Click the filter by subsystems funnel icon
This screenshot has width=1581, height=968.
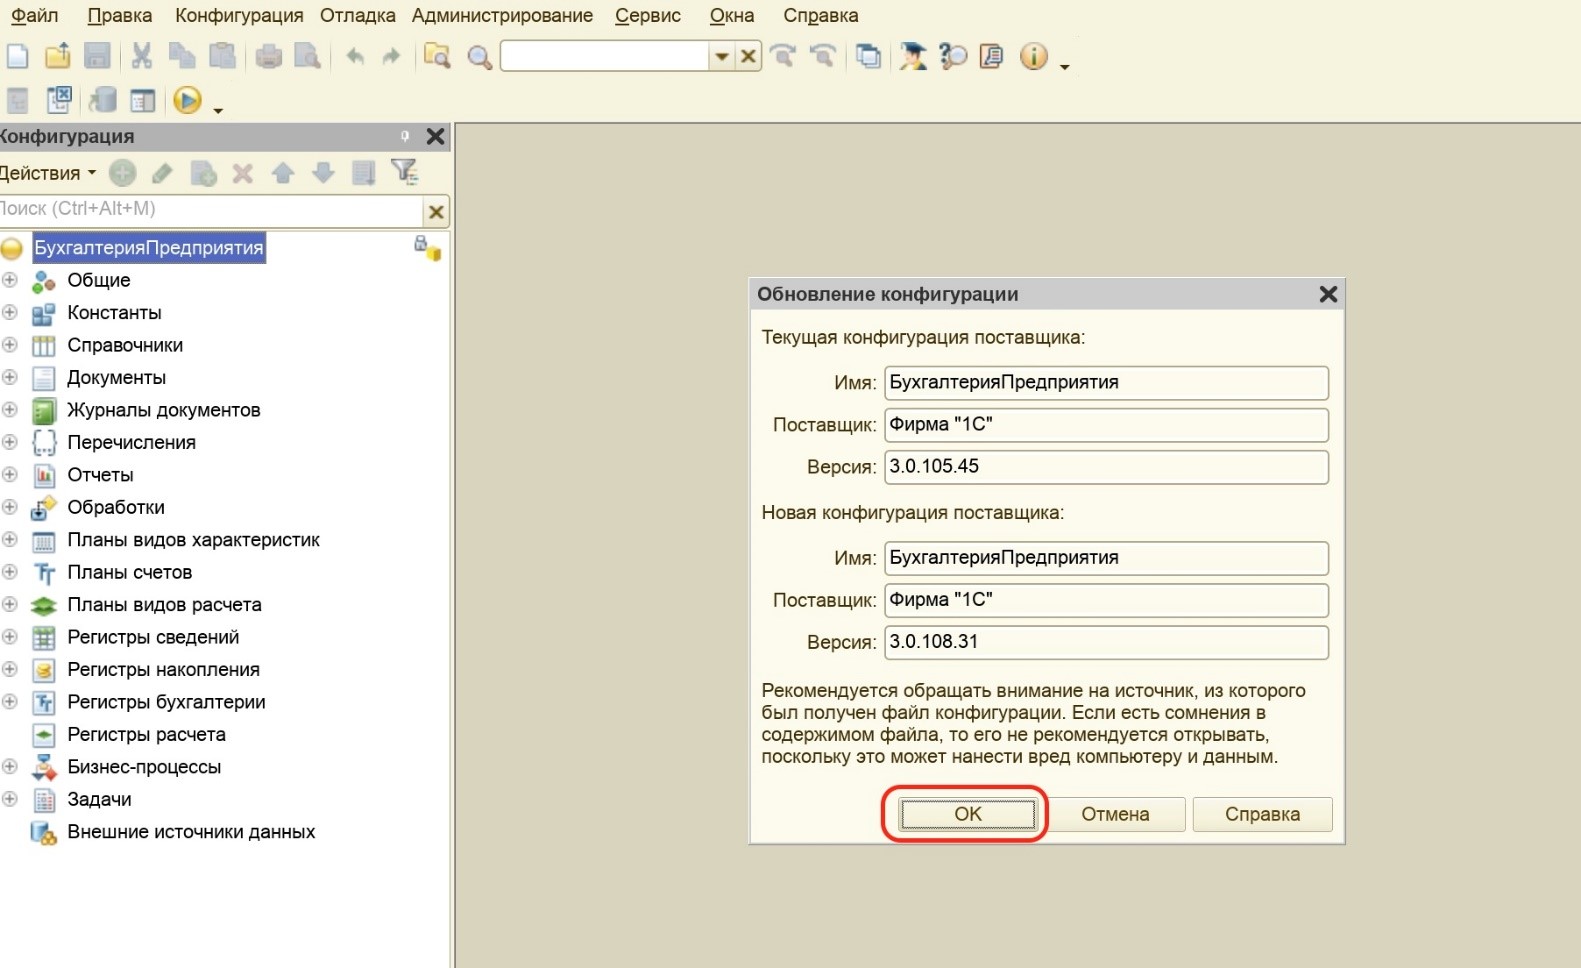404,172
